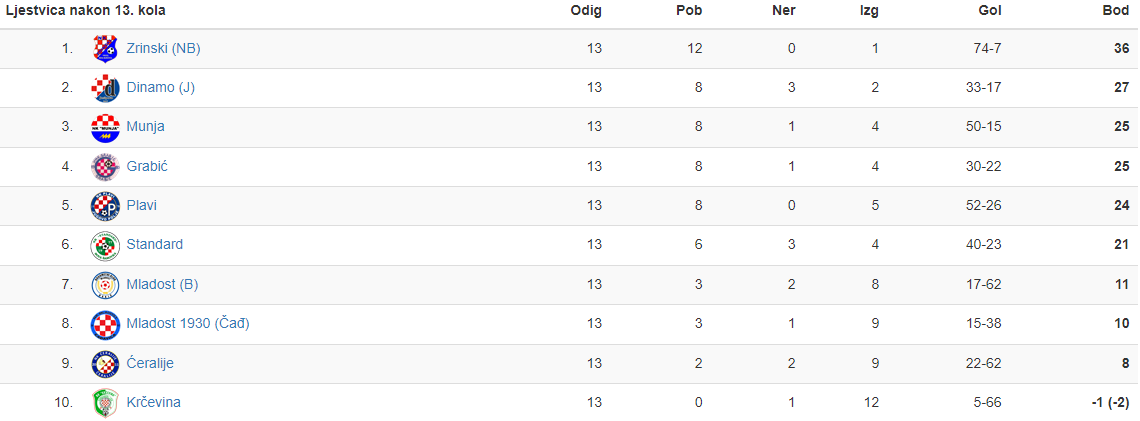
Task: Click the Mladost 1930 (Čađ) checkered crest
Action: click(105, 324)
